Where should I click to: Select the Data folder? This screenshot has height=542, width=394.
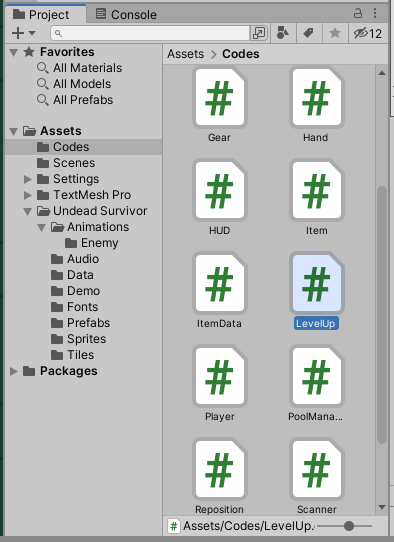click(84, 275)
